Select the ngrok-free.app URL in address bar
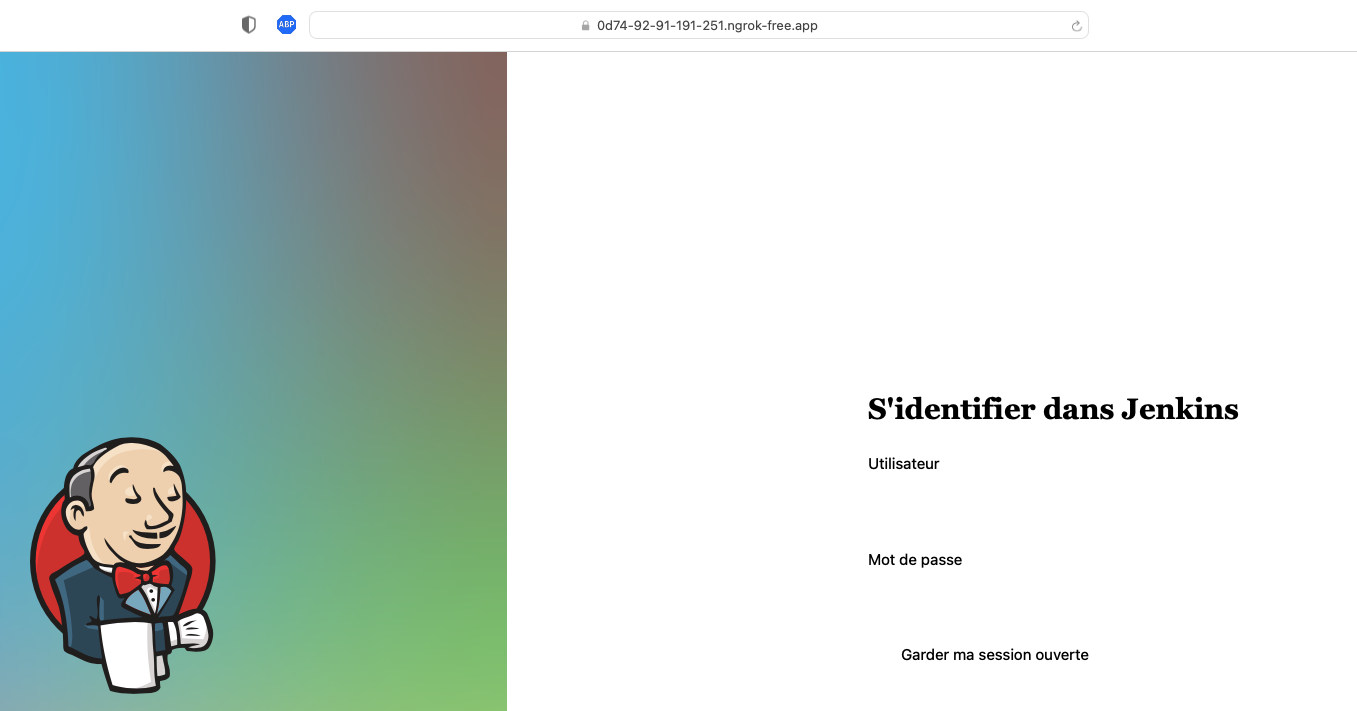The height and width of the screenshot is (711, 1357). coord(706,26)
